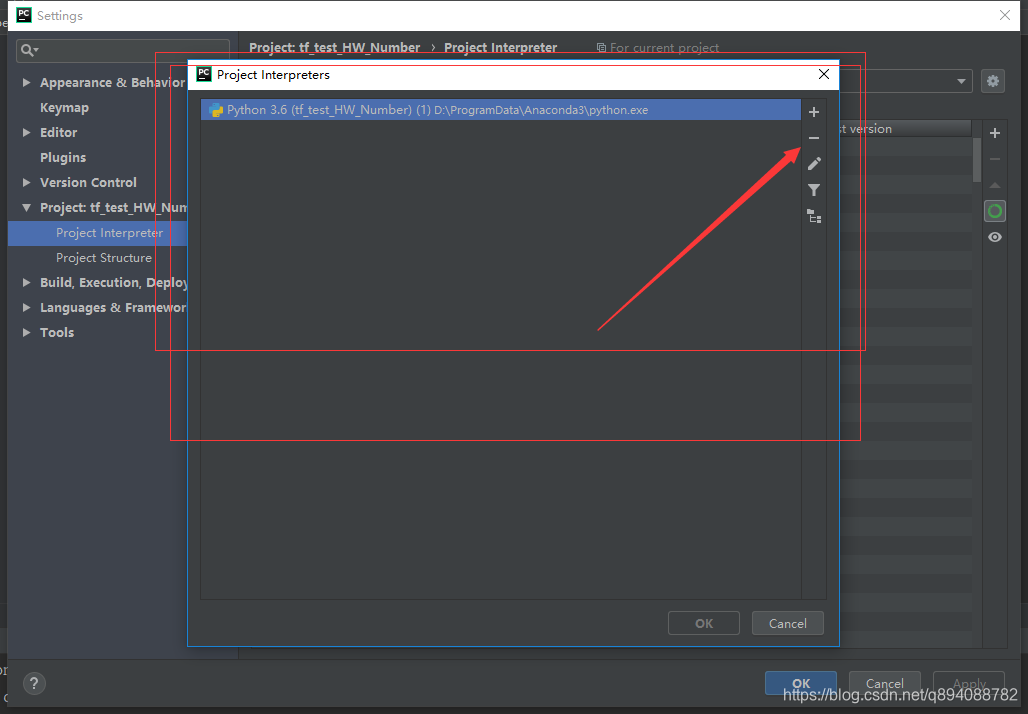The height and width of the screenshot is (714, 1028).
Task: Collapse the Project: tf_test_HW_Number section
Action: [x=26, y=208]
